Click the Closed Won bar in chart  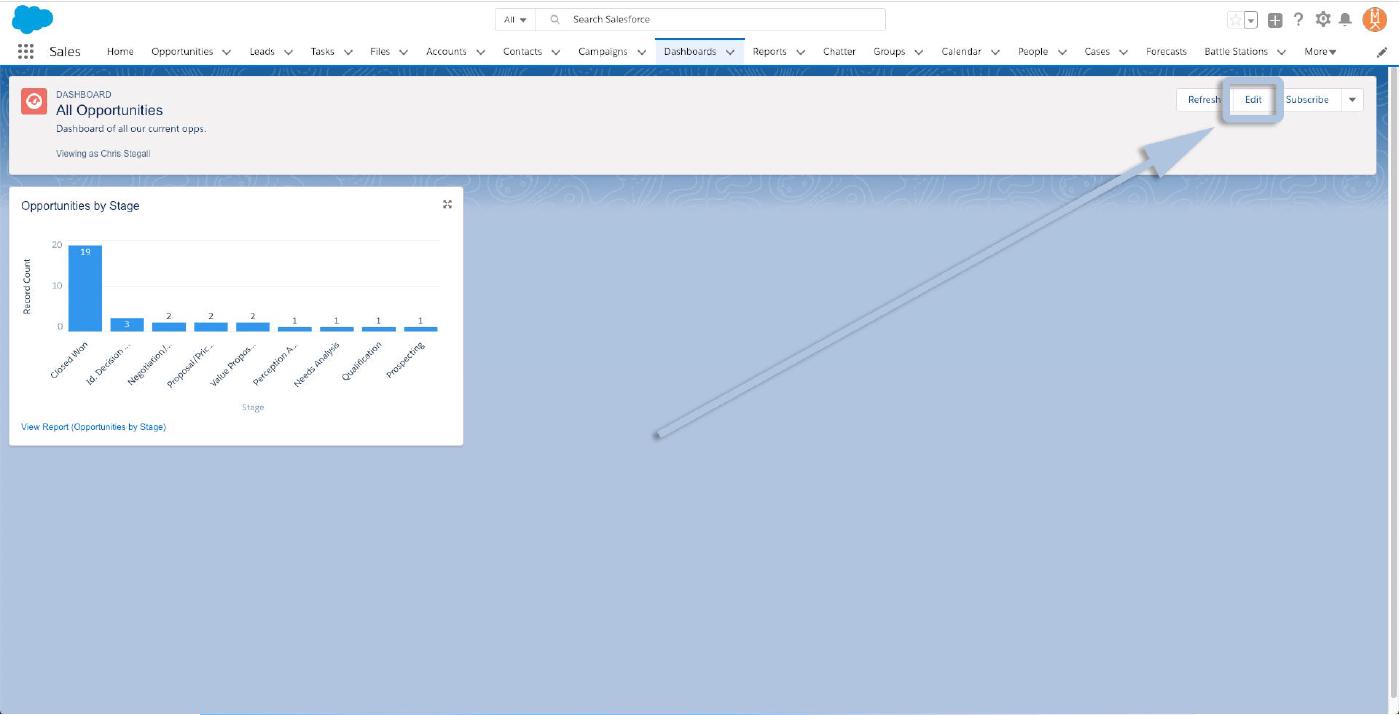[85, 288]
